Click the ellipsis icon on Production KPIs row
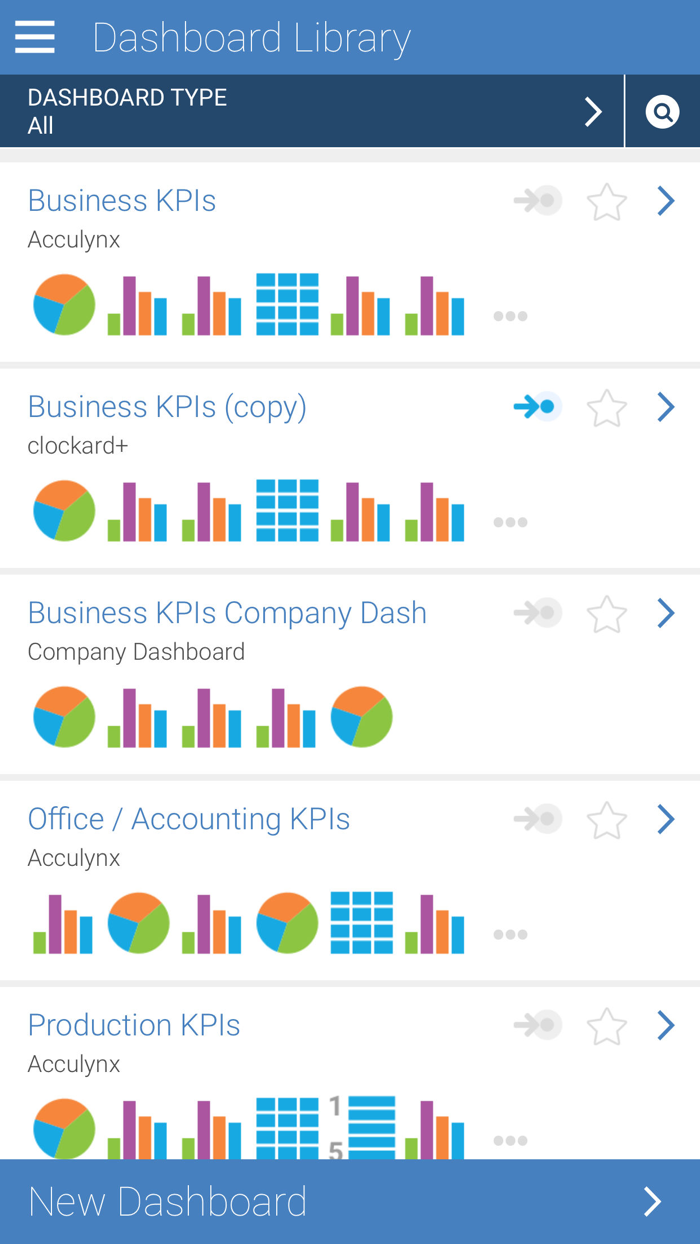The width and height of the screenshot is (700, 1244). tap(511, 1140)
